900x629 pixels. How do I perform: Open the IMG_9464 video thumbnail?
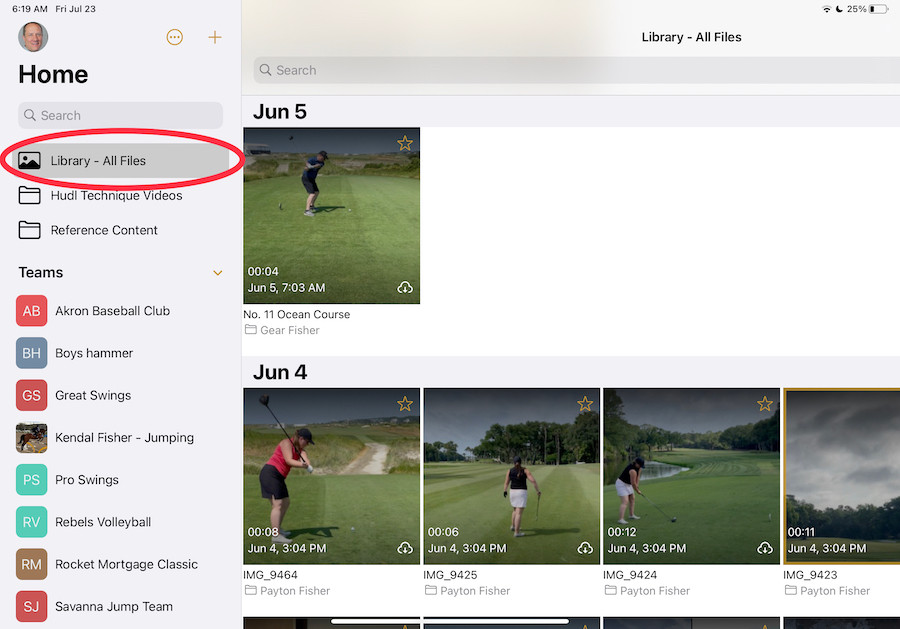click(x=332, y=476)
